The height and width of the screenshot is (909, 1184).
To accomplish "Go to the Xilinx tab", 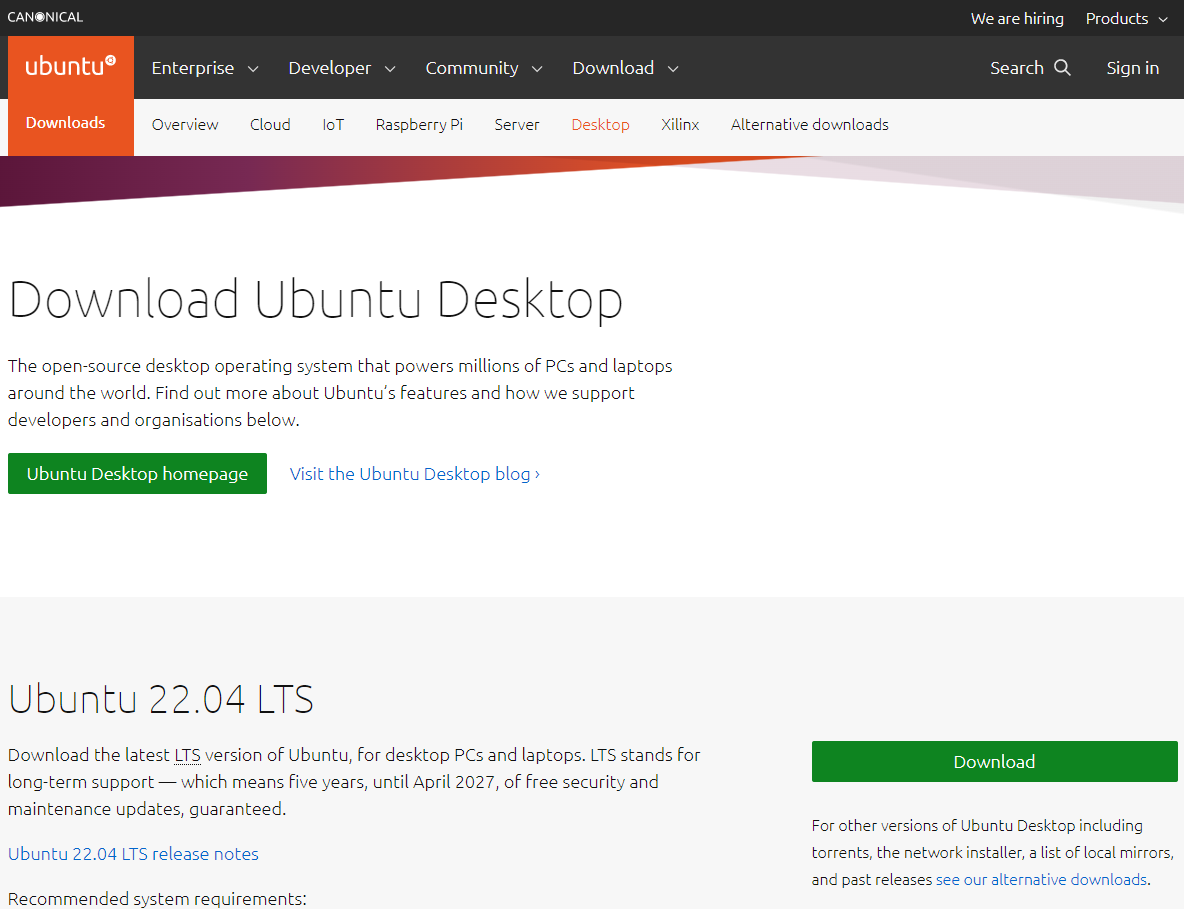I will pos(680,125).
